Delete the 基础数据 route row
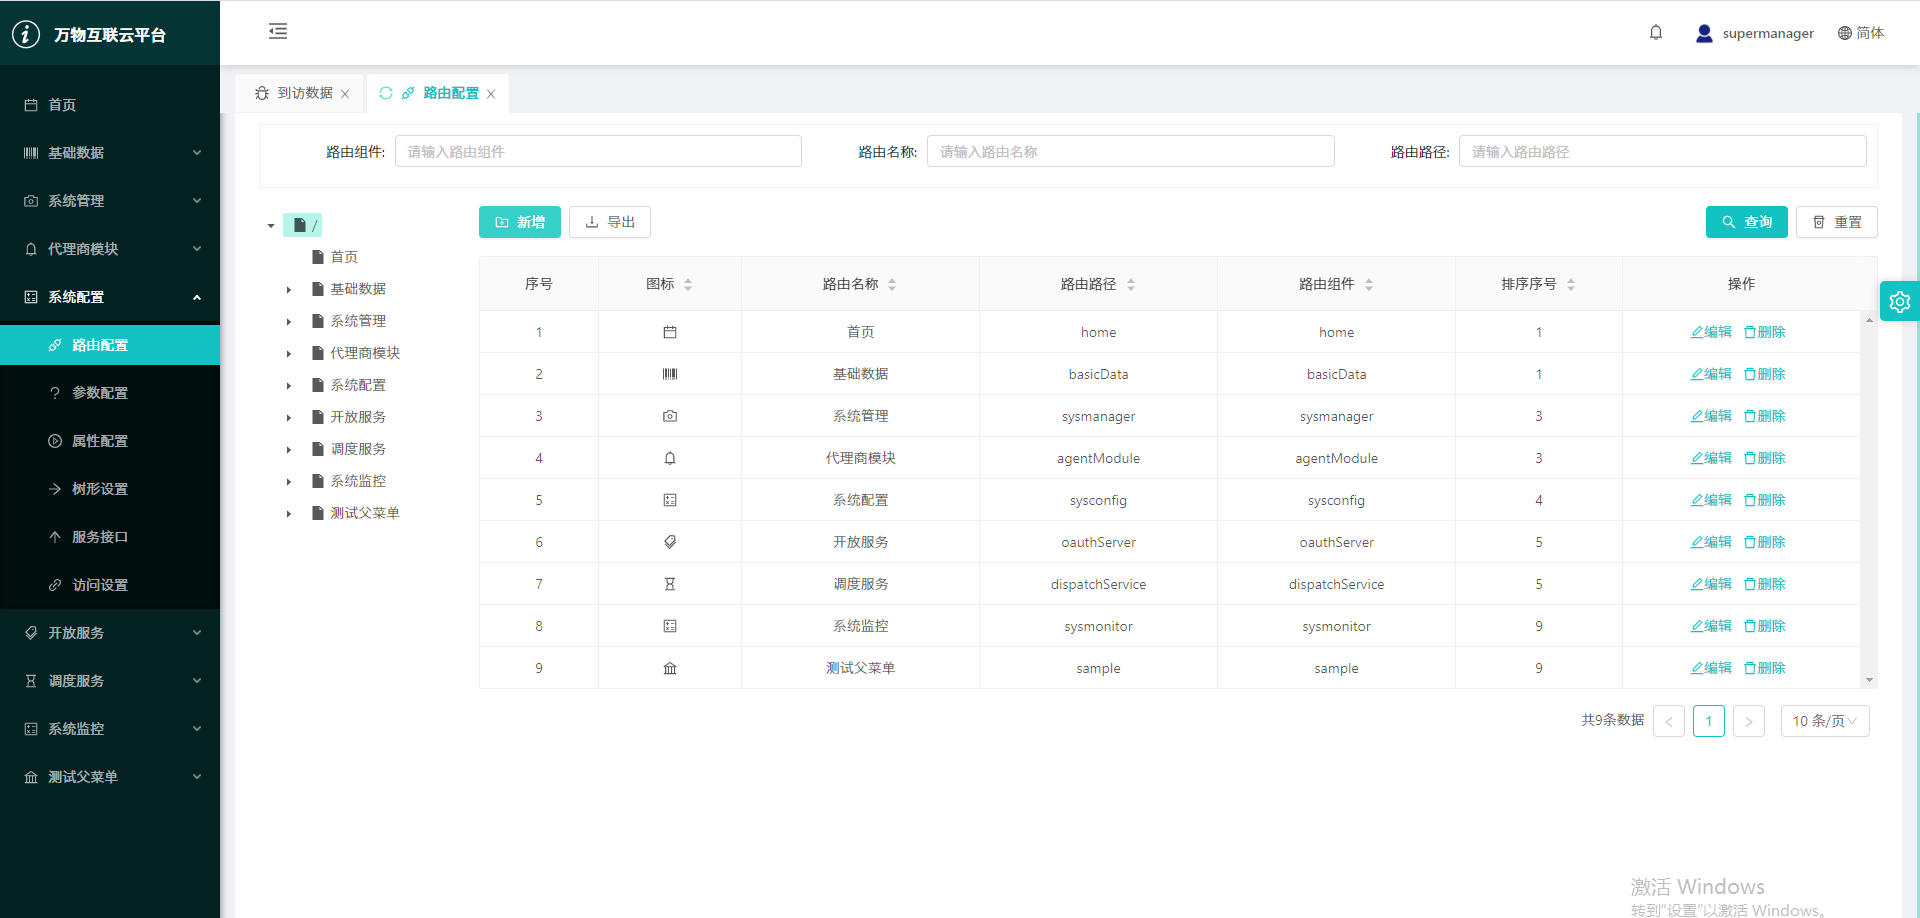 click(x=1765, y=374)
